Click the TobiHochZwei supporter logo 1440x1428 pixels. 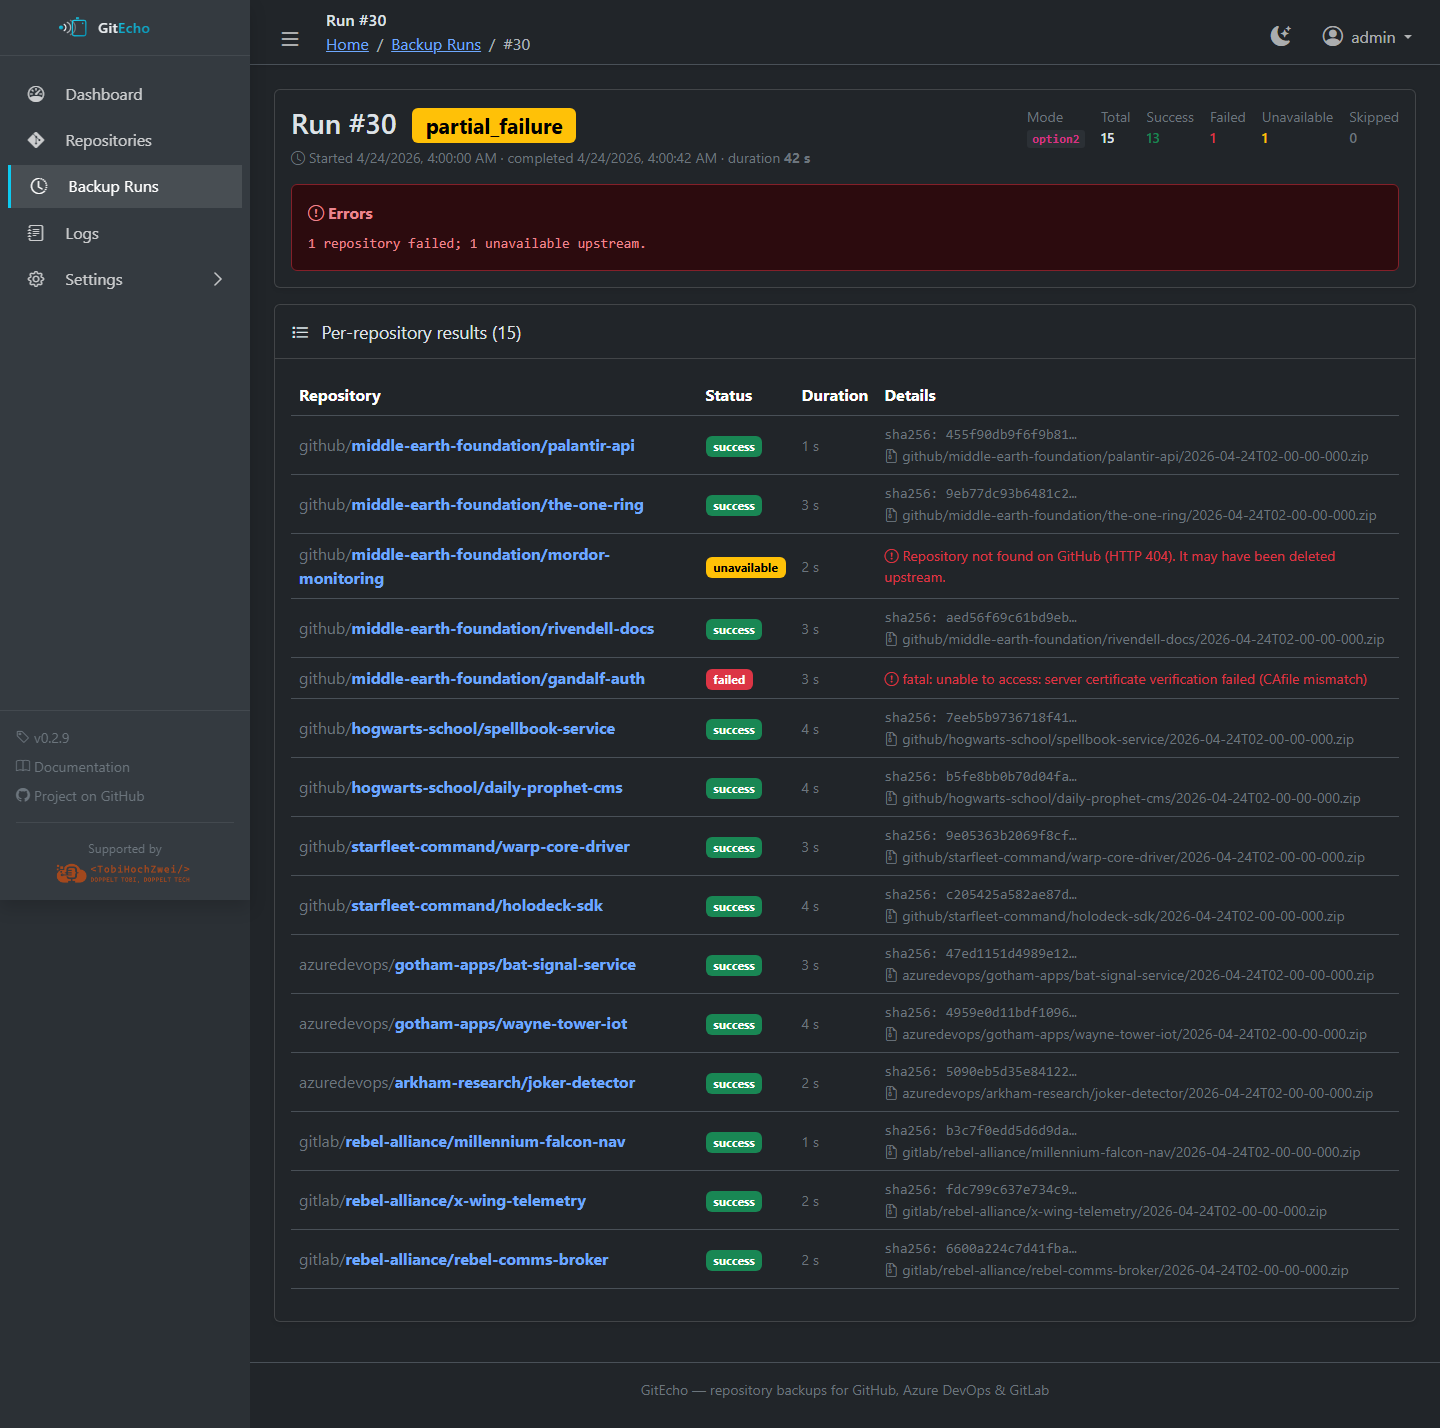pos(124,872)
